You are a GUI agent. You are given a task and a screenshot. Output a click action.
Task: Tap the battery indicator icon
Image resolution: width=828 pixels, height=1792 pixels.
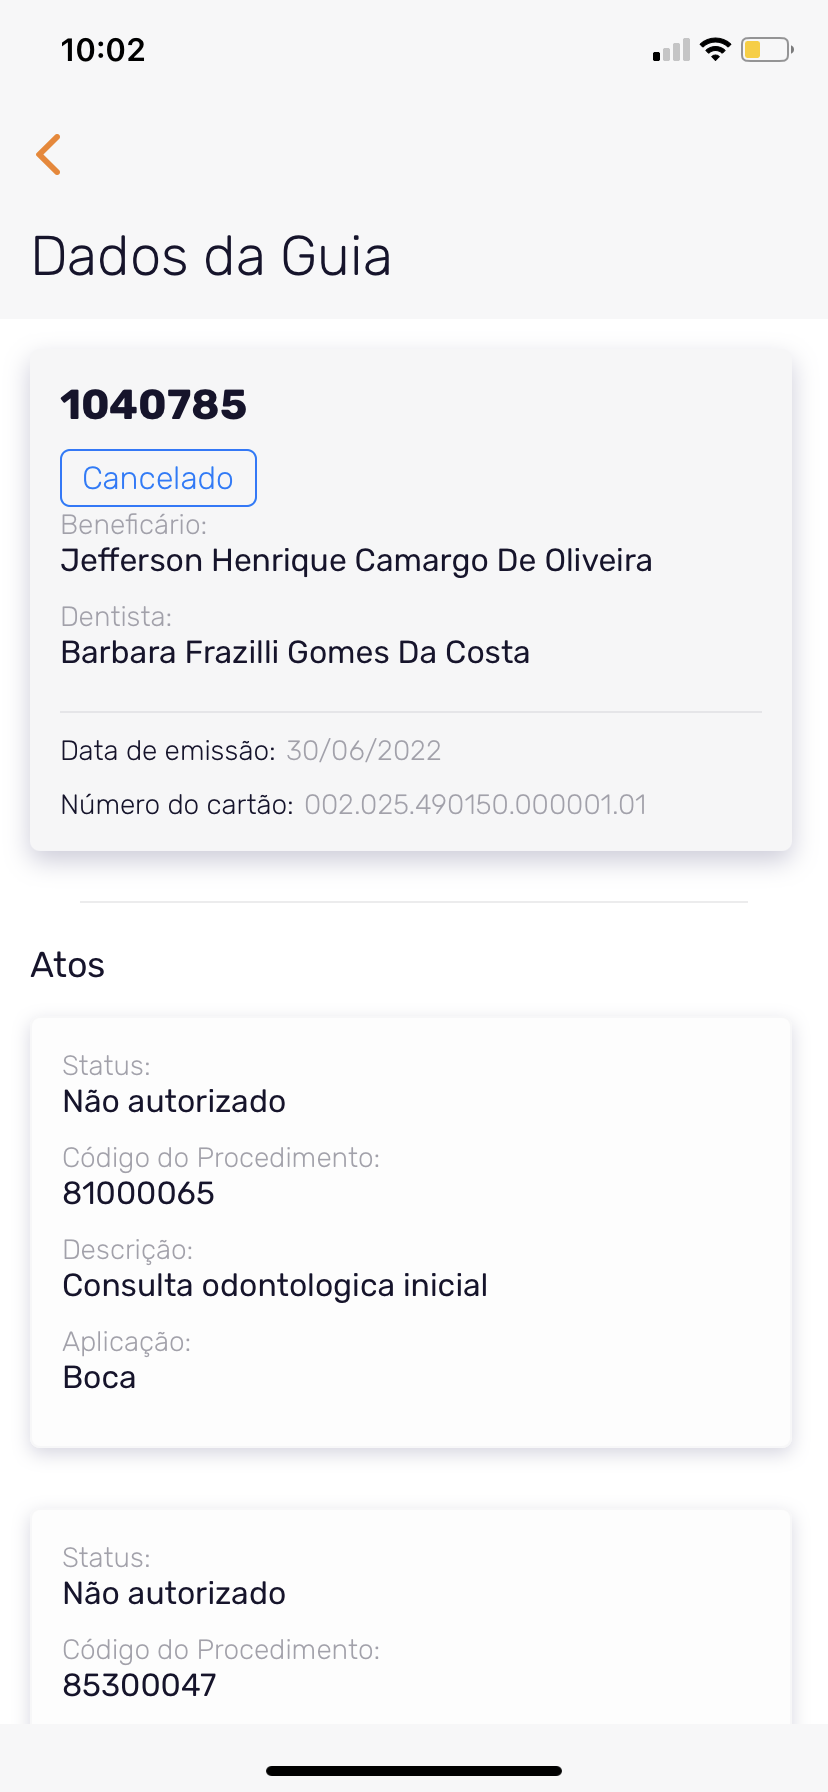tap(766, 49)
